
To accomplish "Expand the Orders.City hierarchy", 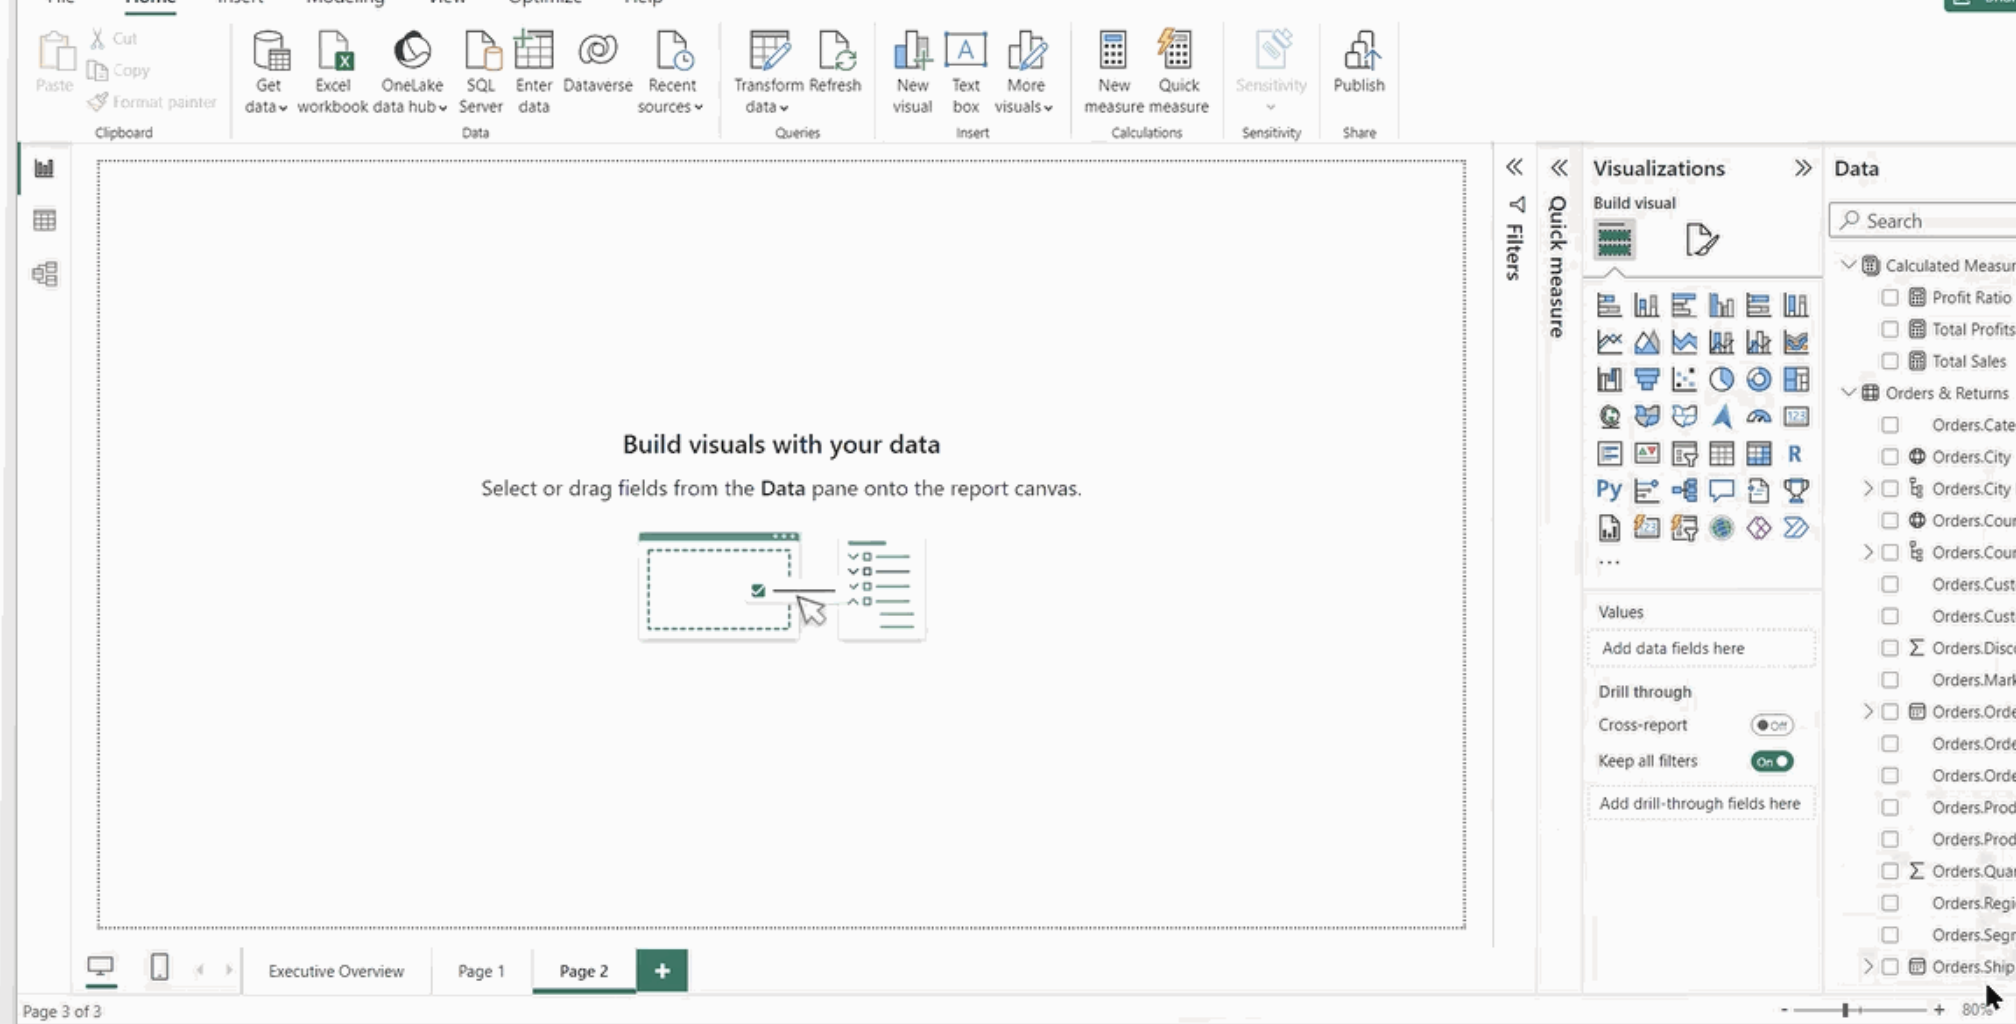I will 1866,488.
